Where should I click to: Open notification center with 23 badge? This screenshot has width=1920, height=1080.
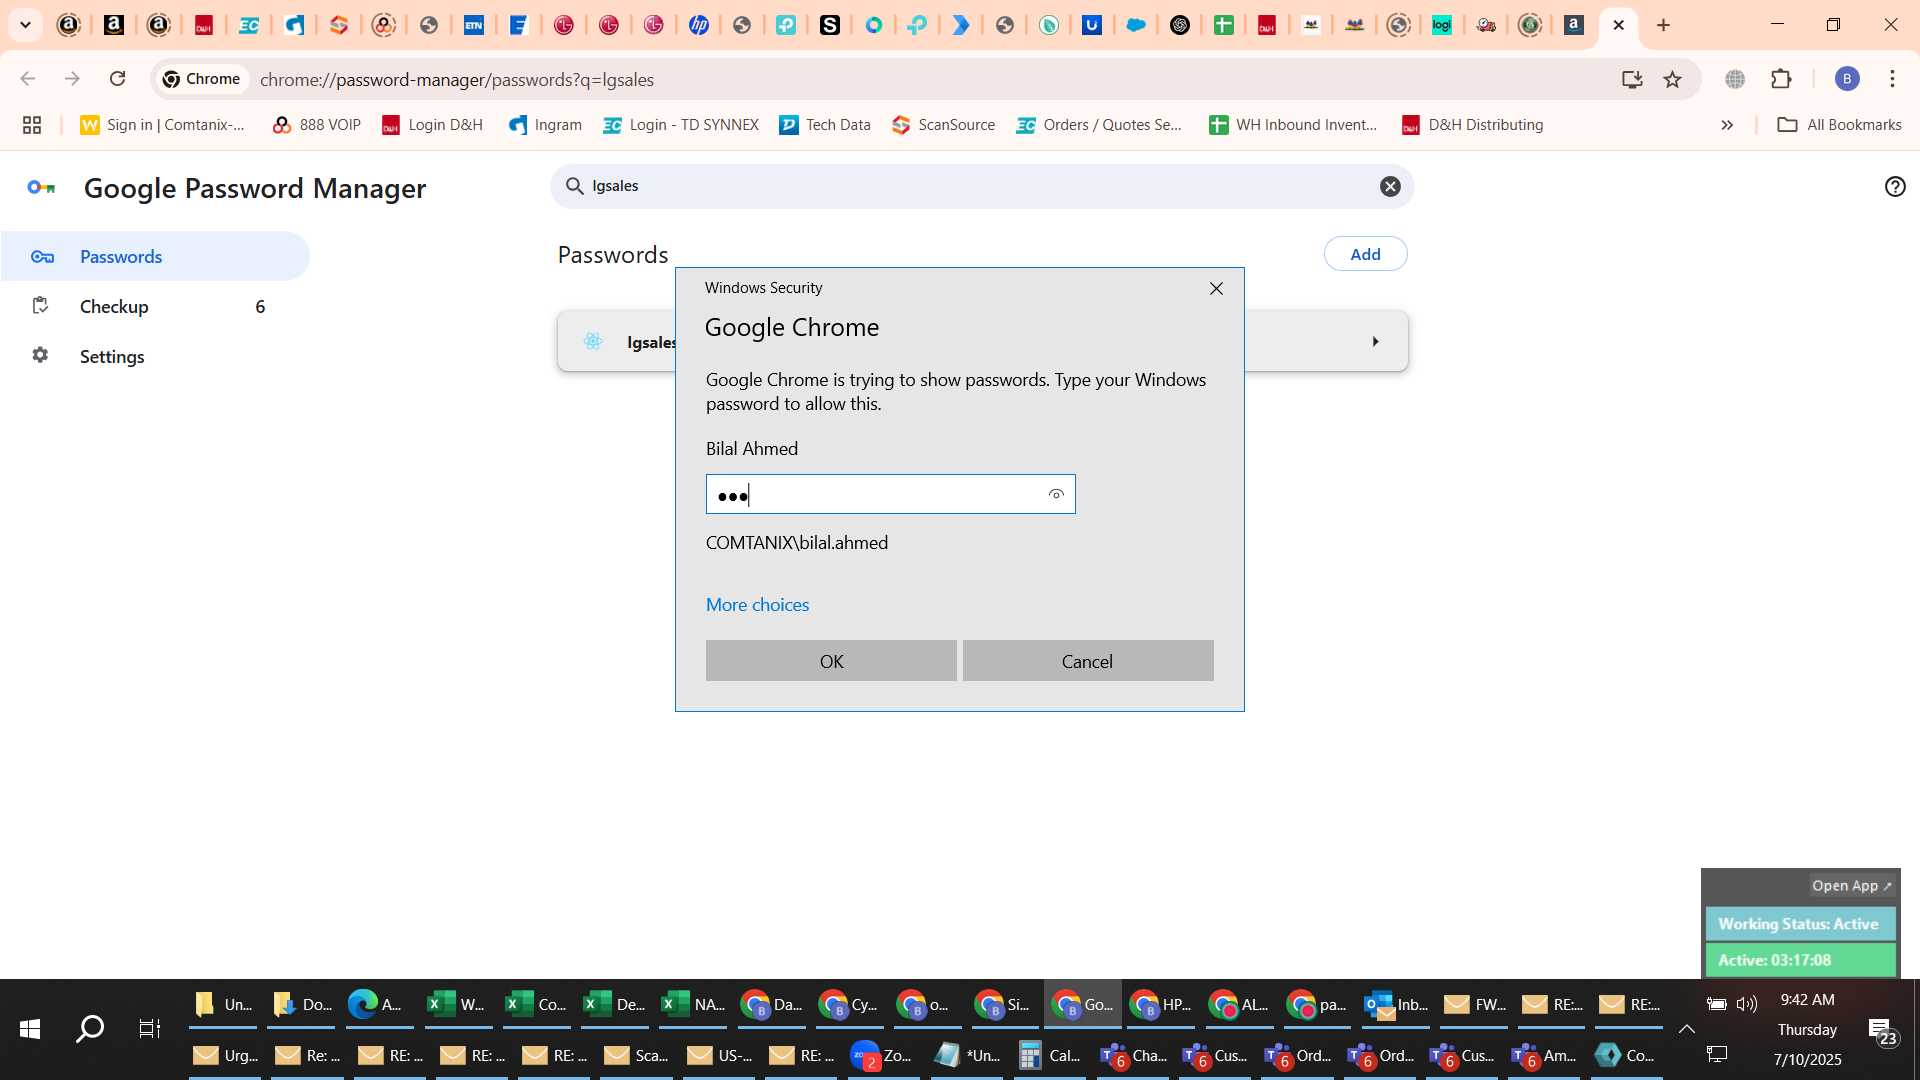pyautogui.click(x=1882, y=1031)
